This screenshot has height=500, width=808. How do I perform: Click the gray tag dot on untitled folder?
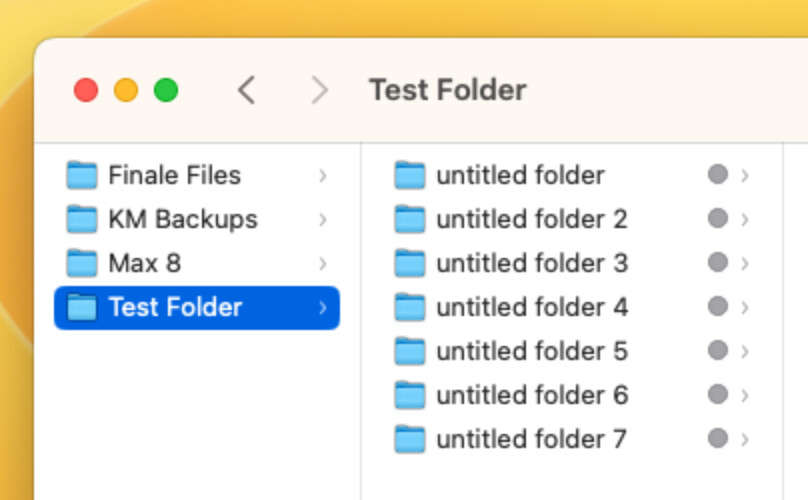tap(717, 175)
